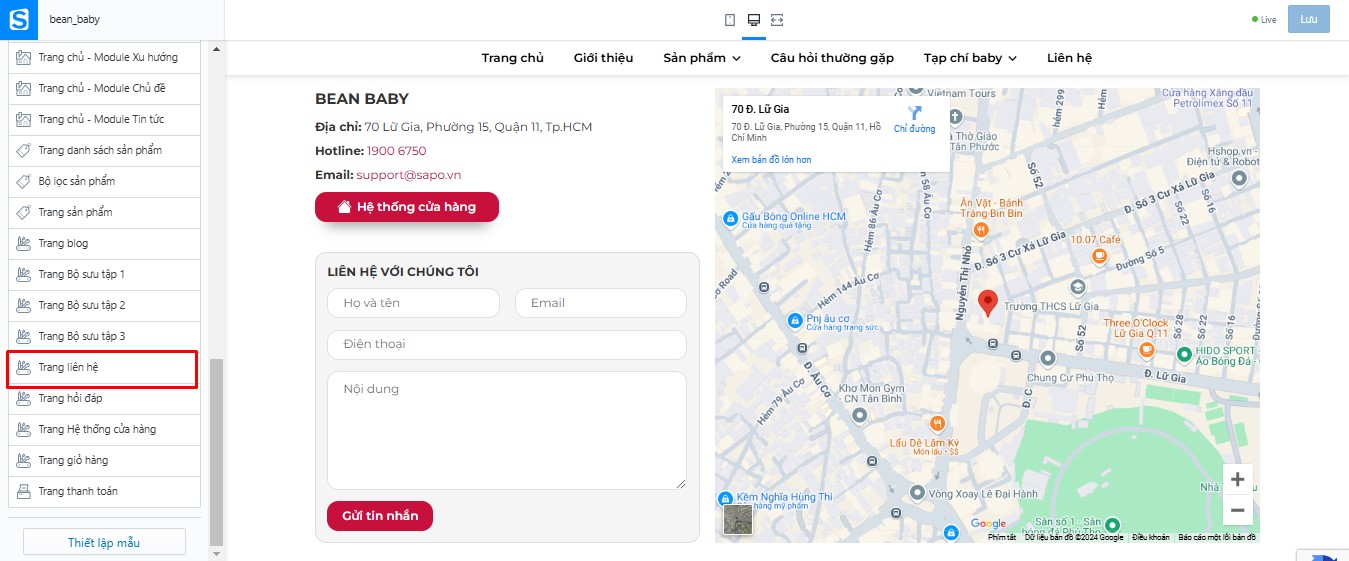Click the Sapo logo icon
Image resolution: width=1349 pixels, height=561 pixels.
19,19
